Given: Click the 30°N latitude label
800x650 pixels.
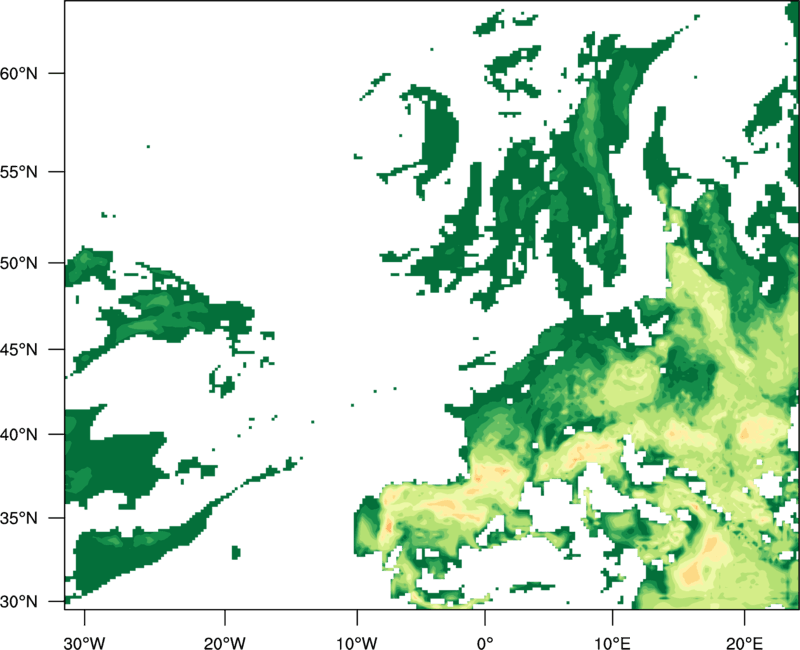Looking at the screenshot, I should (19, 602).
